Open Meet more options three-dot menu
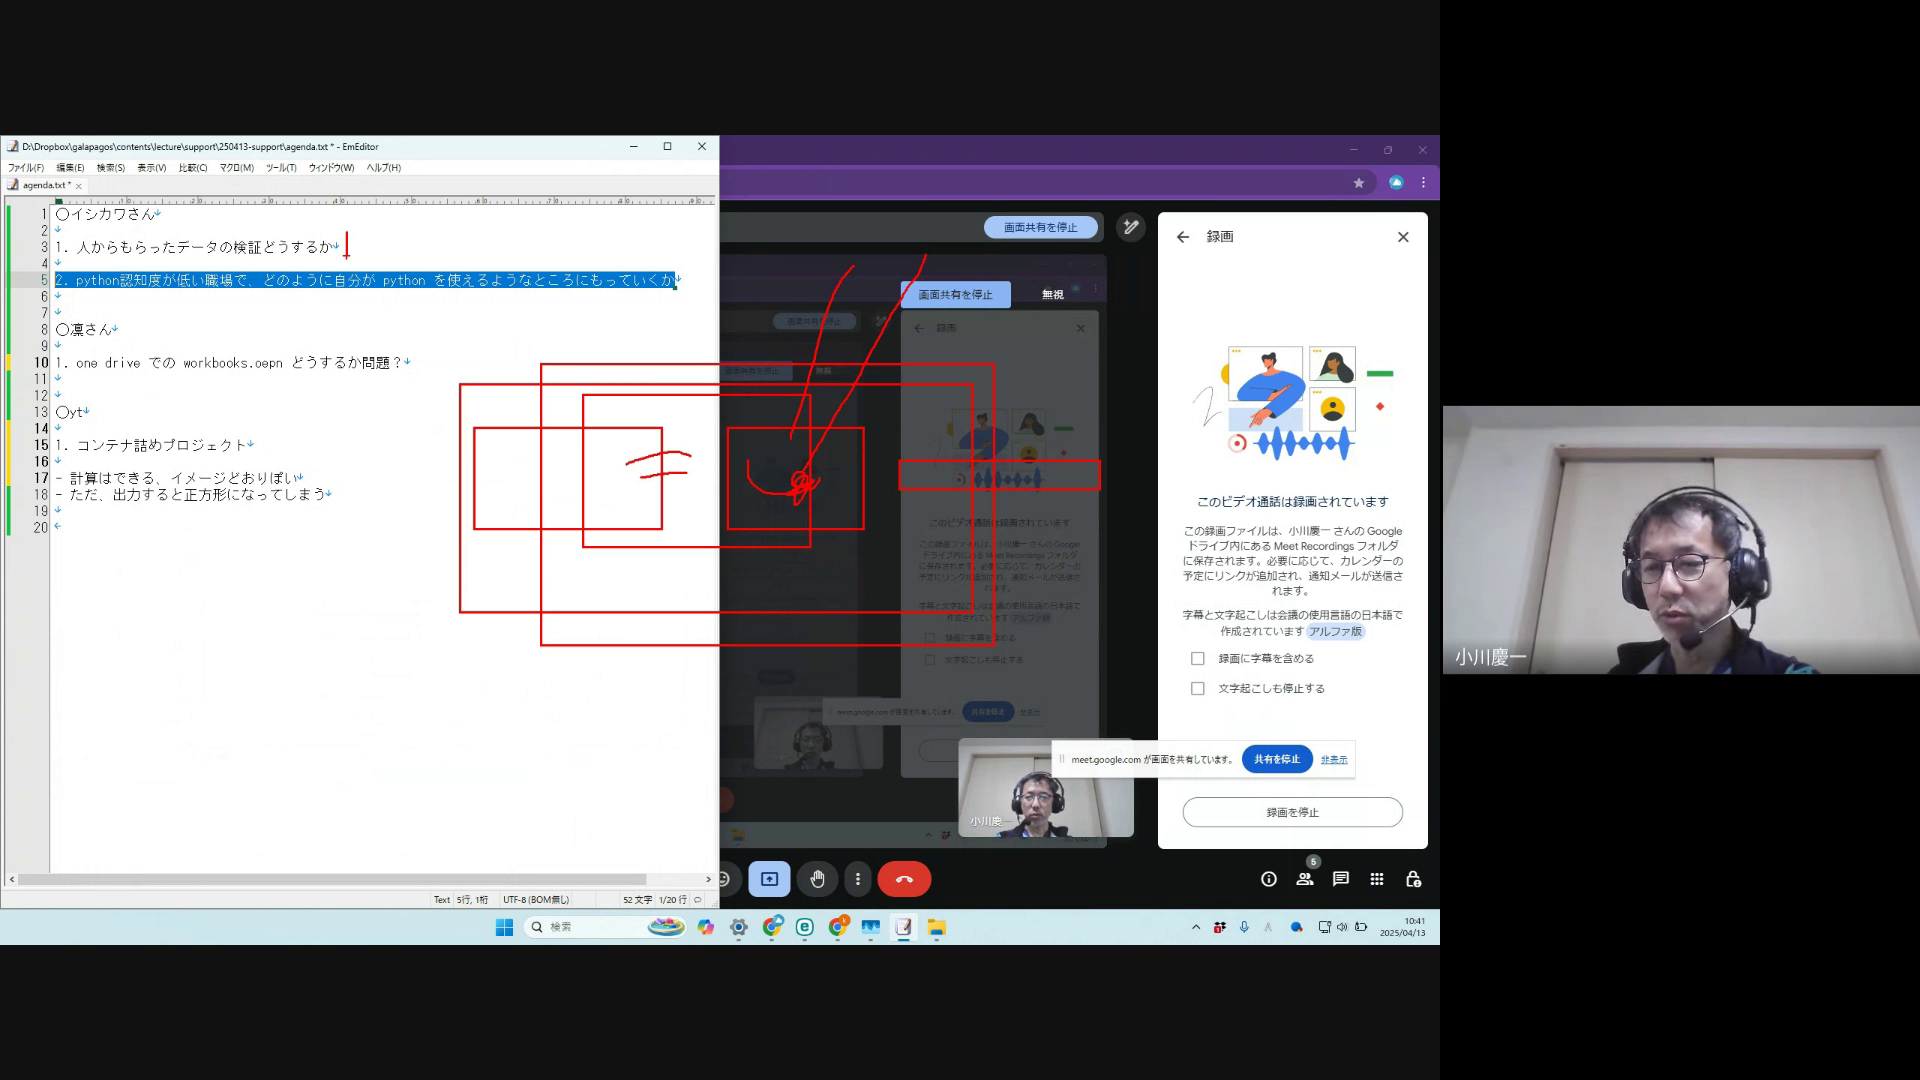The width and height of the screenshot is (1920, 1080). coord(857,879)
